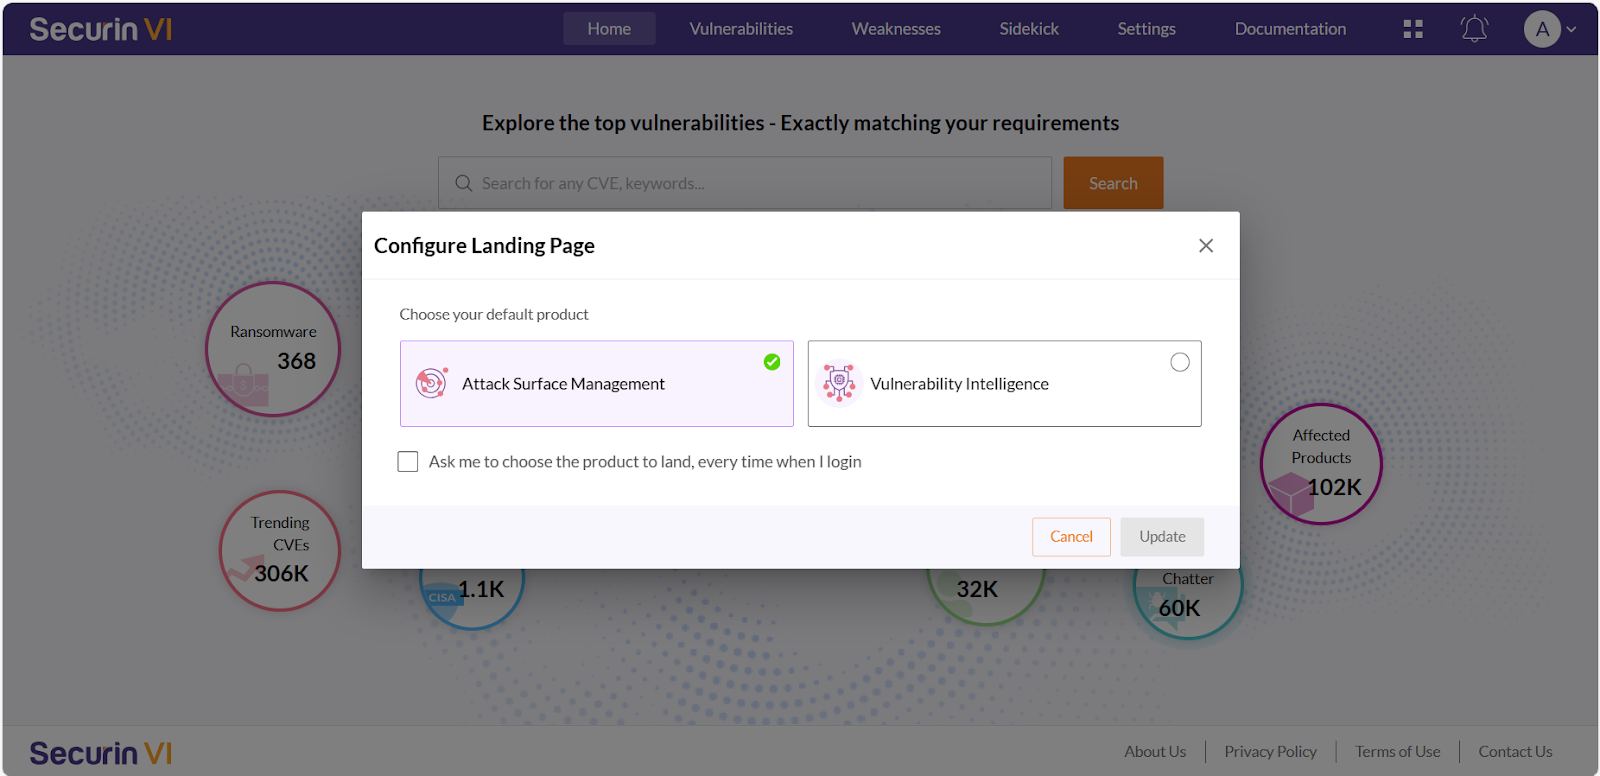Click the Securin VI logo in header

click(101, 29)
